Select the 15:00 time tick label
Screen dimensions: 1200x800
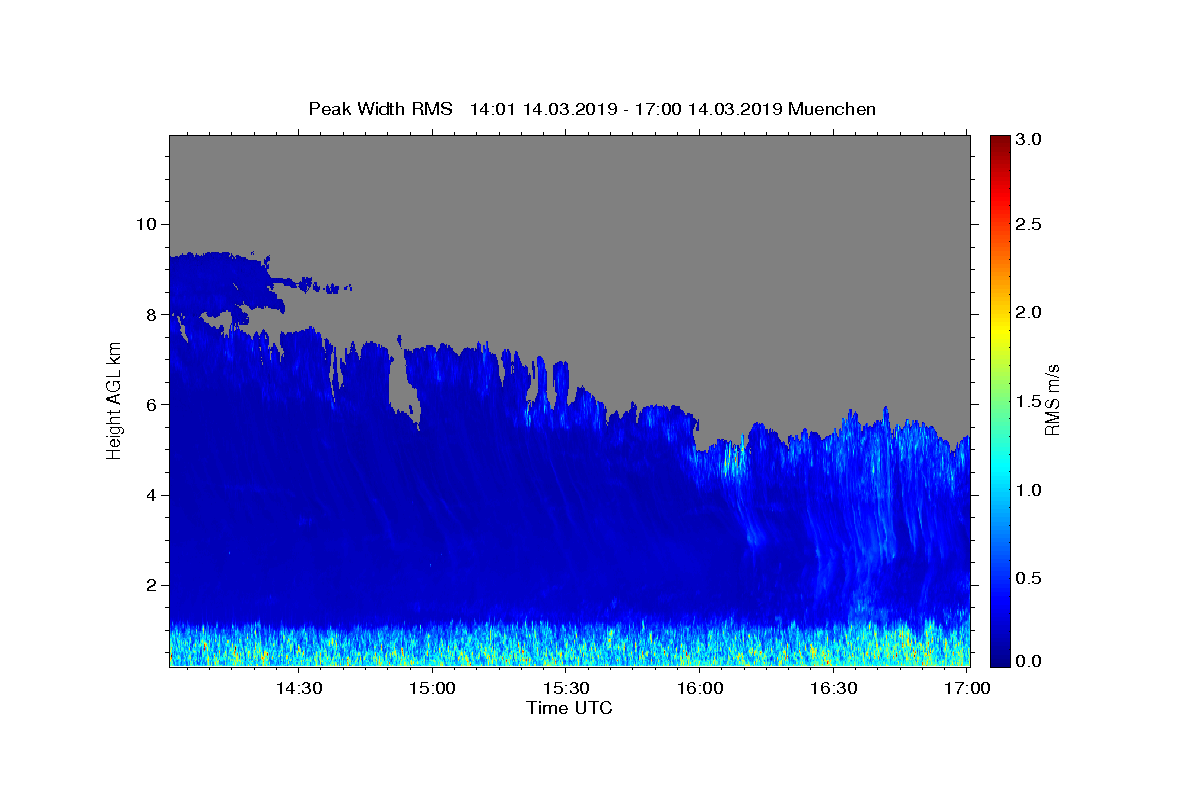433,688
